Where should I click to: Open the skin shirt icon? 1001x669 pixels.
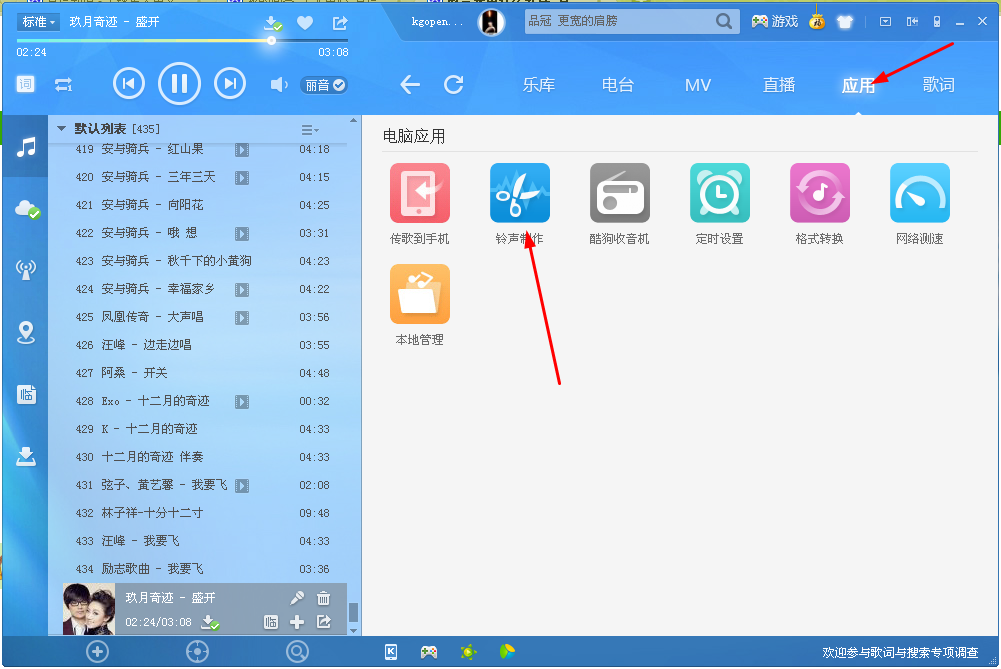coord(845,22)
